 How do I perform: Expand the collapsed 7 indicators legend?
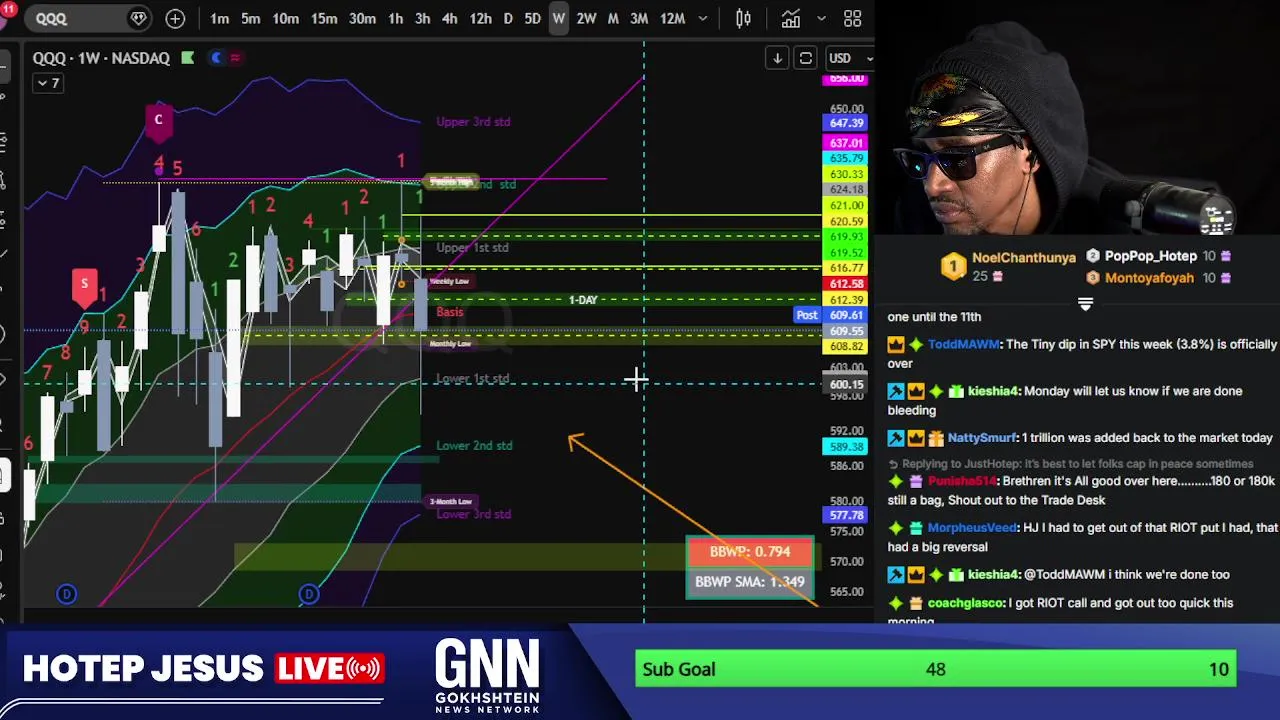coord(48,83)
